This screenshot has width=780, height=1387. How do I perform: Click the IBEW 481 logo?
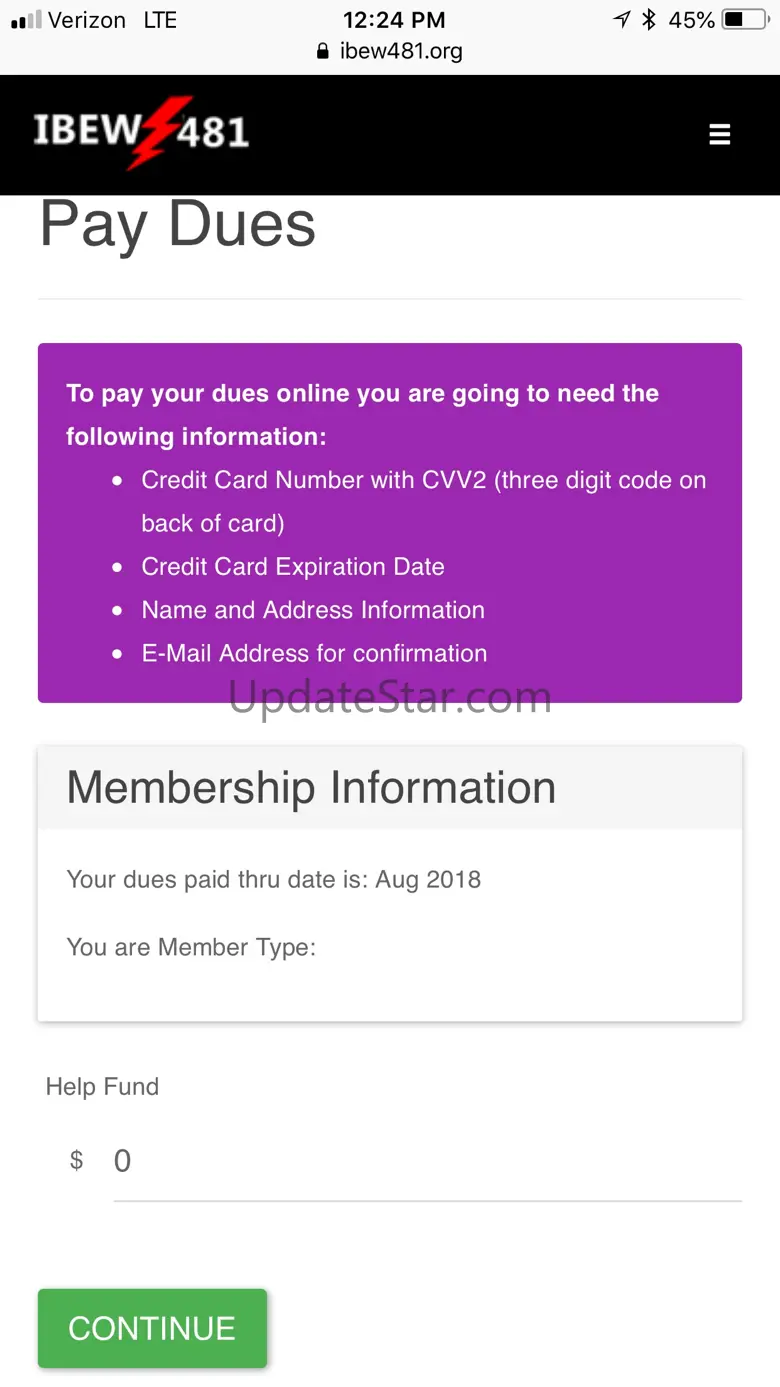pyautogui.click(x=141, y=132)
